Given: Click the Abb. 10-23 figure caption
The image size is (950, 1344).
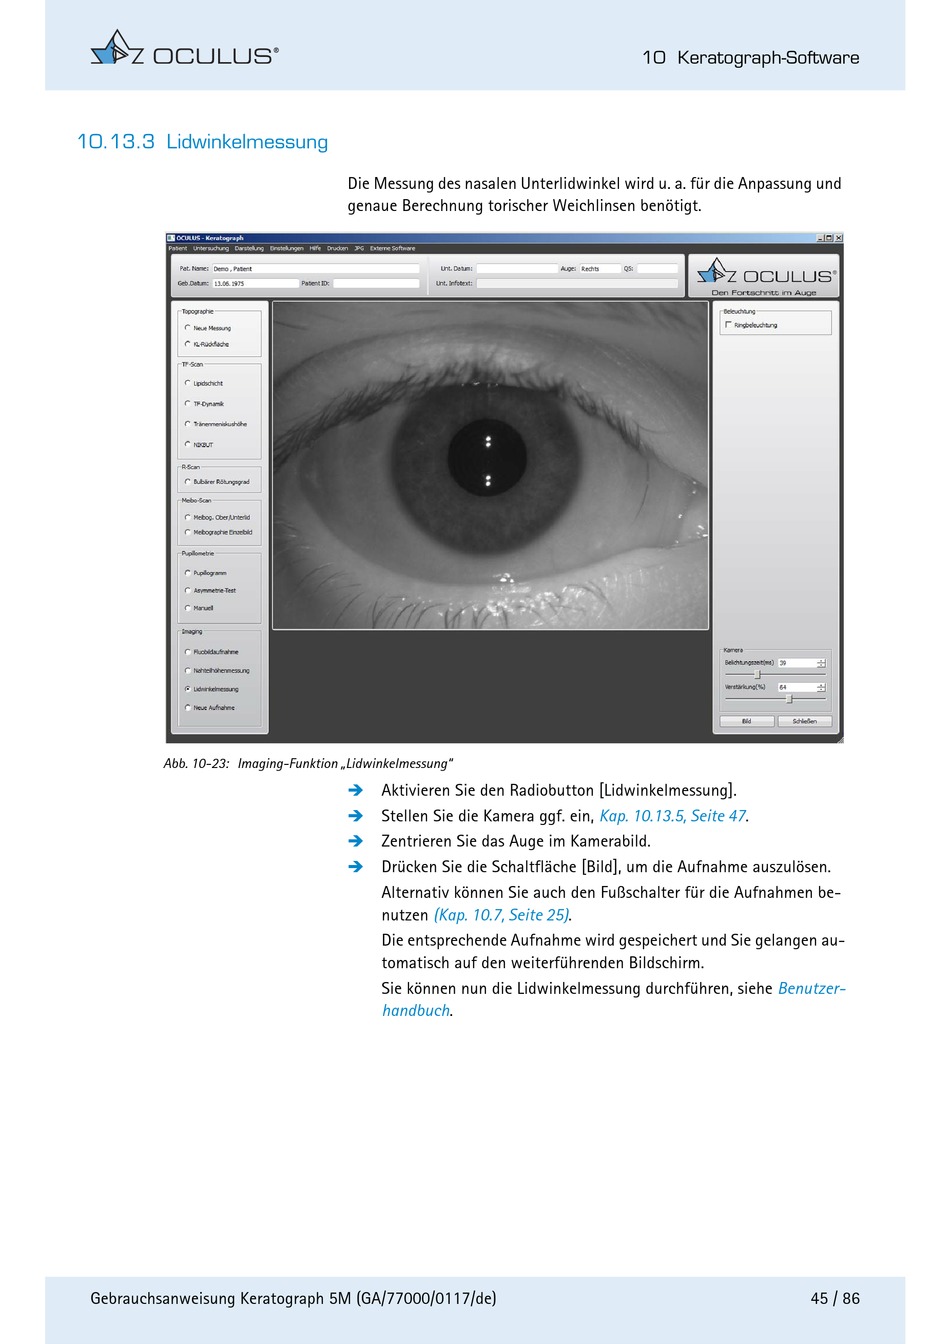Looking at the screenshot, I should coord(308,764).
